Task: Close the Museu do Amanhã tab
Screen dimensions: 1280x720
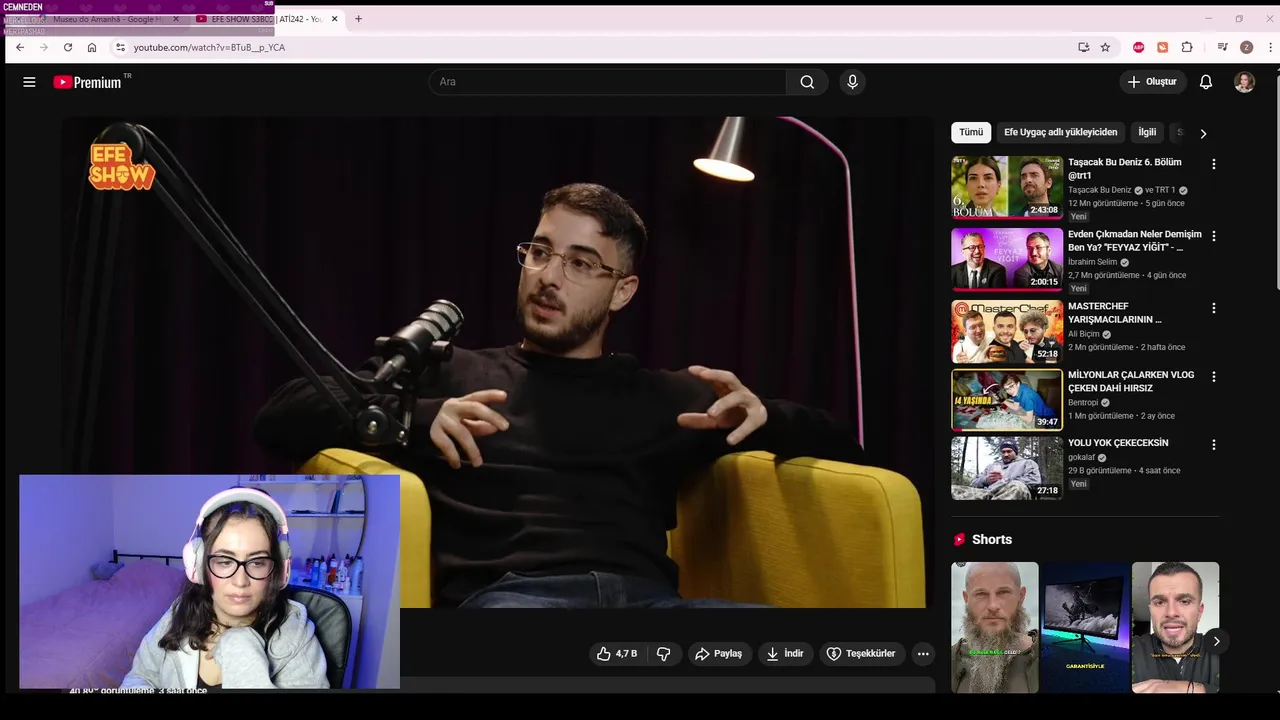Action: click(177, 19)
